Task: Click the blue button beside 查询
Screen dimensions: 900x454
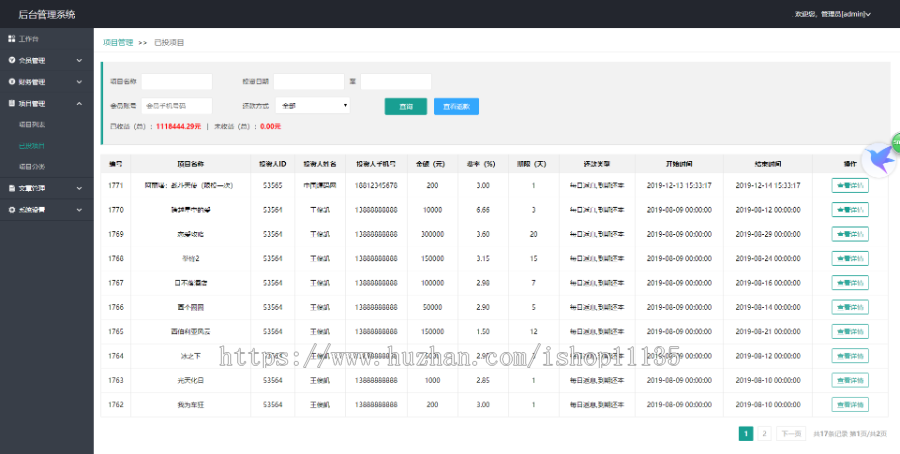Action: 456,106
